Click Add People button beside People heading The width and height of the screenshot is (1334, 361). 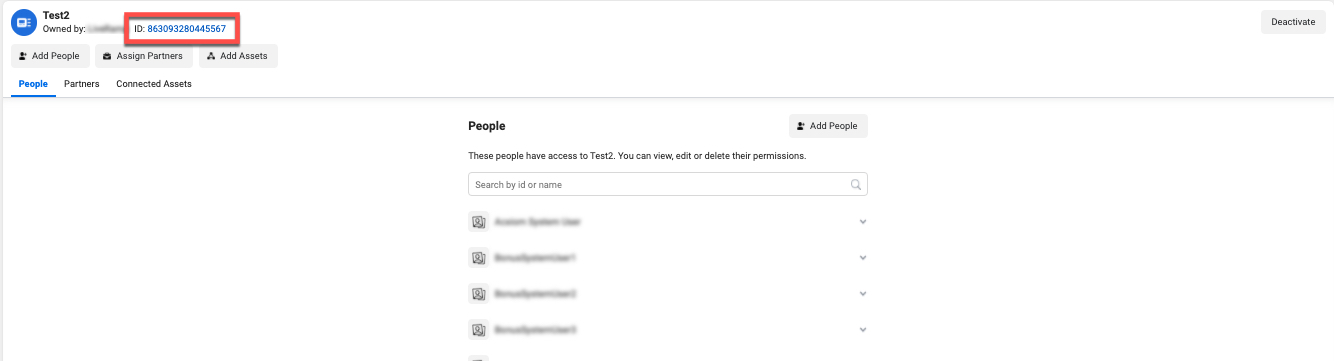[828, 126]
